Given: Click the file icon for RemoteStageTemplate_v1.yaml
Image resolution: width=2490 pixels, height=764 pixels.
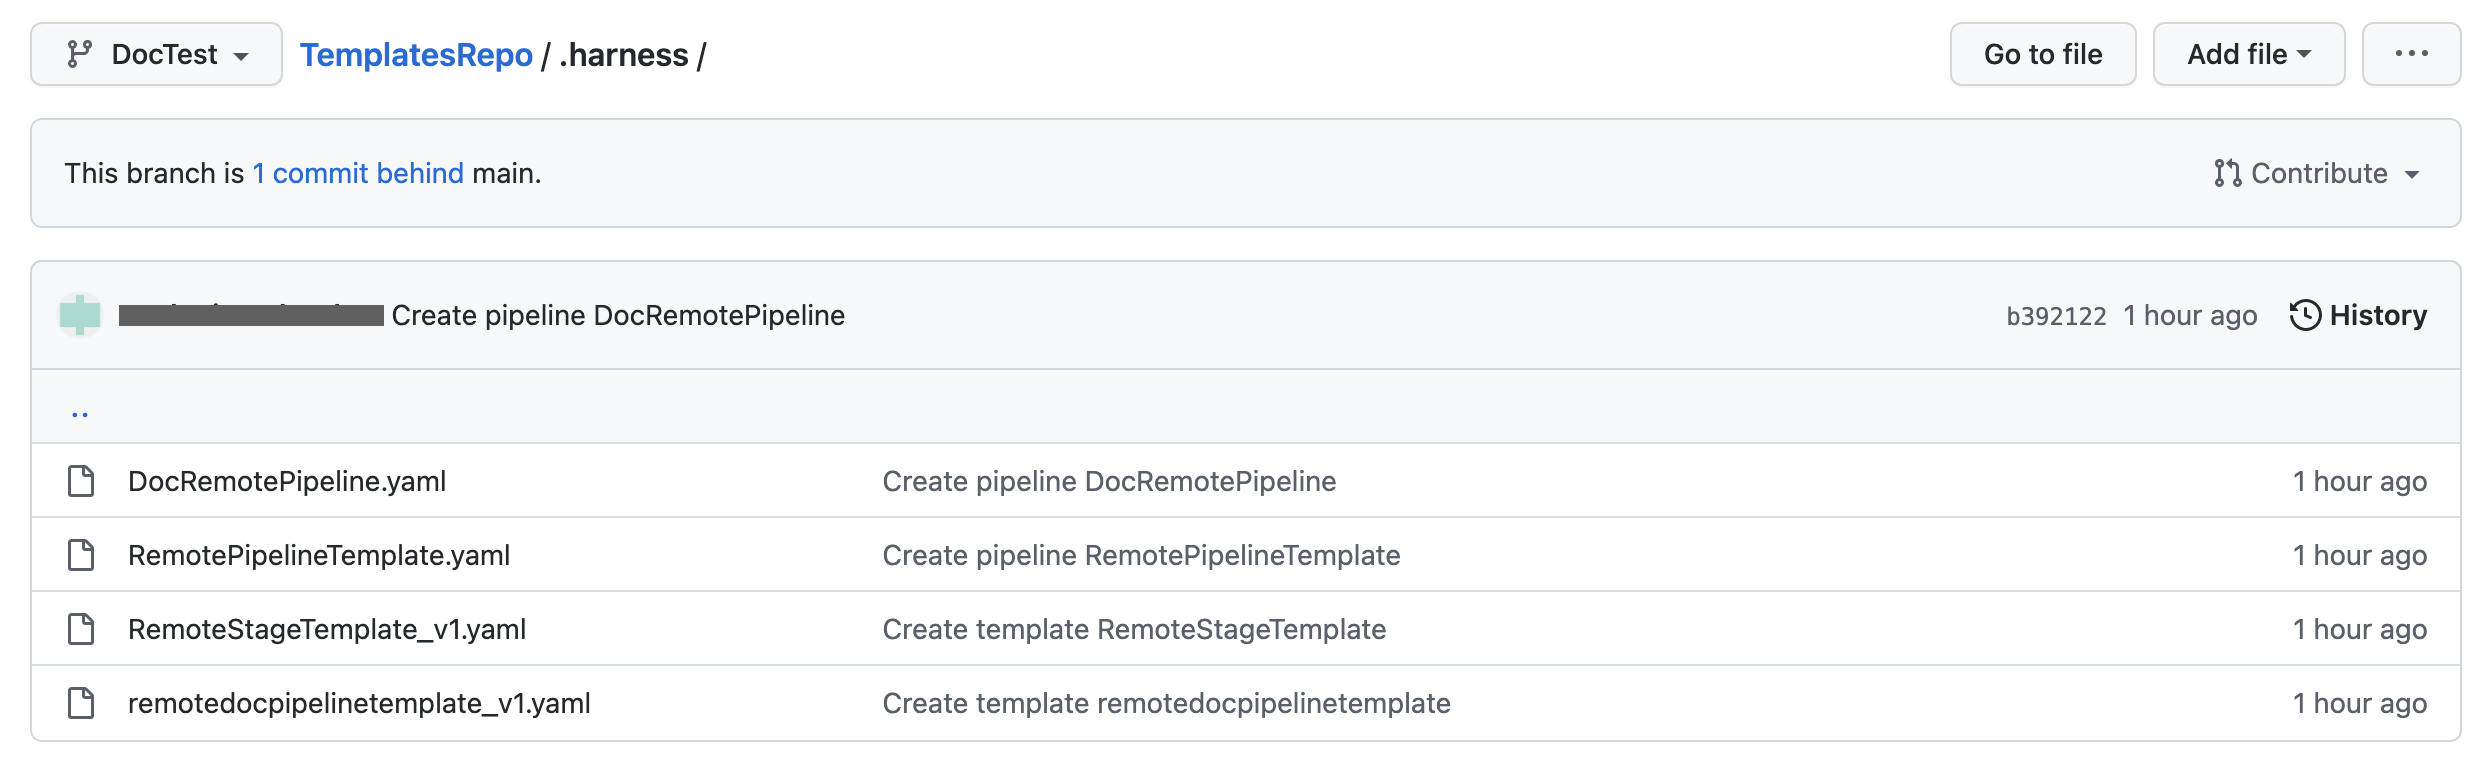Looking at the screenshot, I should click(x=81, y=629).
